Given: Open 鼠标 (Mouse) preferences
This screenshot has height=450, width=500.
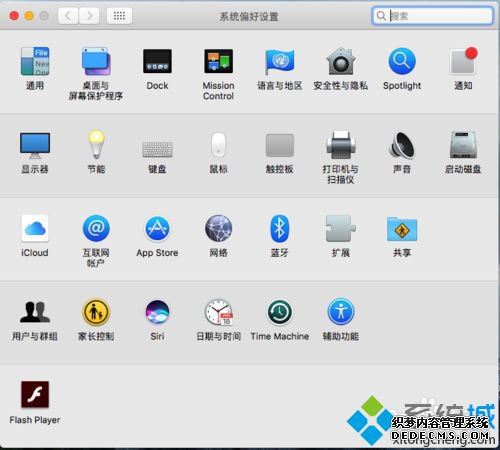Looking at the screenshot, I should point(218,145).
